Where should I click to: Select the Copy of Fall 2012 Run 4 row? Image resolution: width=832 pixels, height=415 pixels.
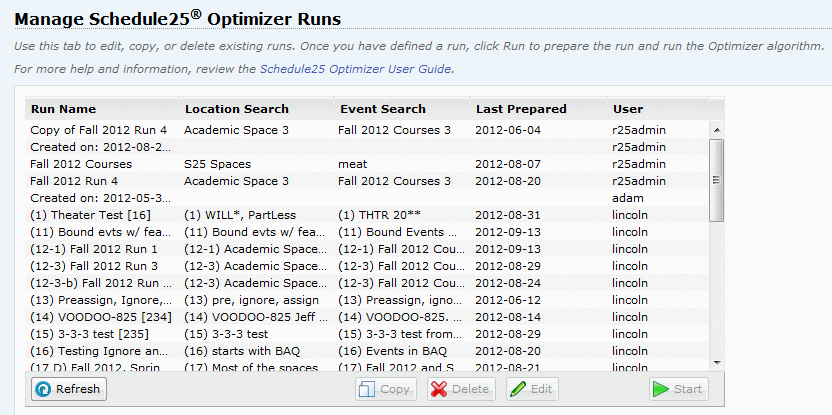(367, 130)
